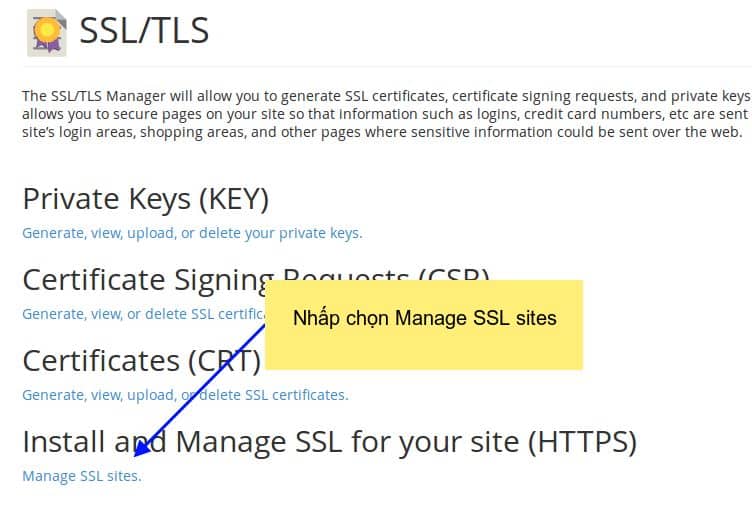
Task: Click the (HTTPS) text in the last heading
Action: point(582,442)
